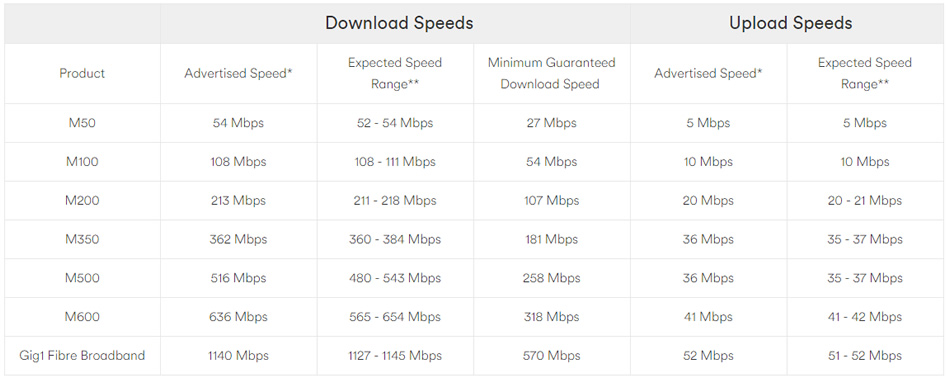Select the M600 product name

click(x=82, y=317)
